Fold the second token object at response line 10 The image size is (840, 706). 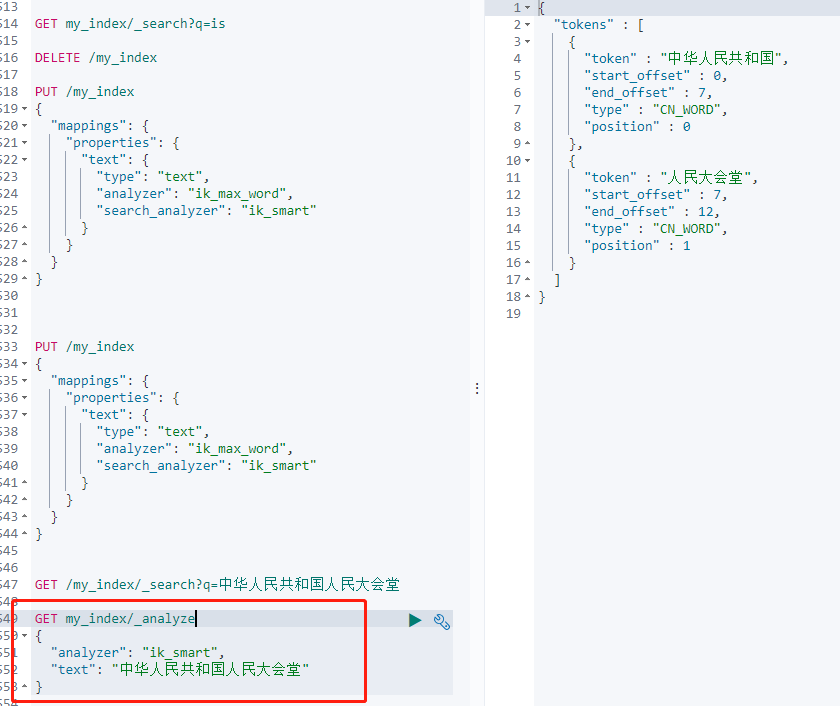click(x=527, y=160)
